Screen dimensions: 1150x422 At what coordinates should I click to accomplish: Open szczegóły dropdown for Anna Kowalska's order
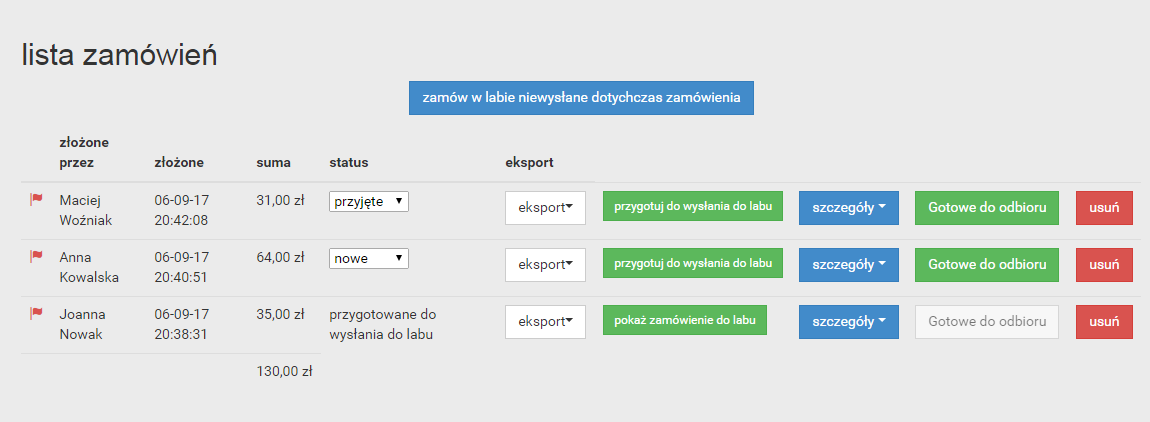click(849, 265)
